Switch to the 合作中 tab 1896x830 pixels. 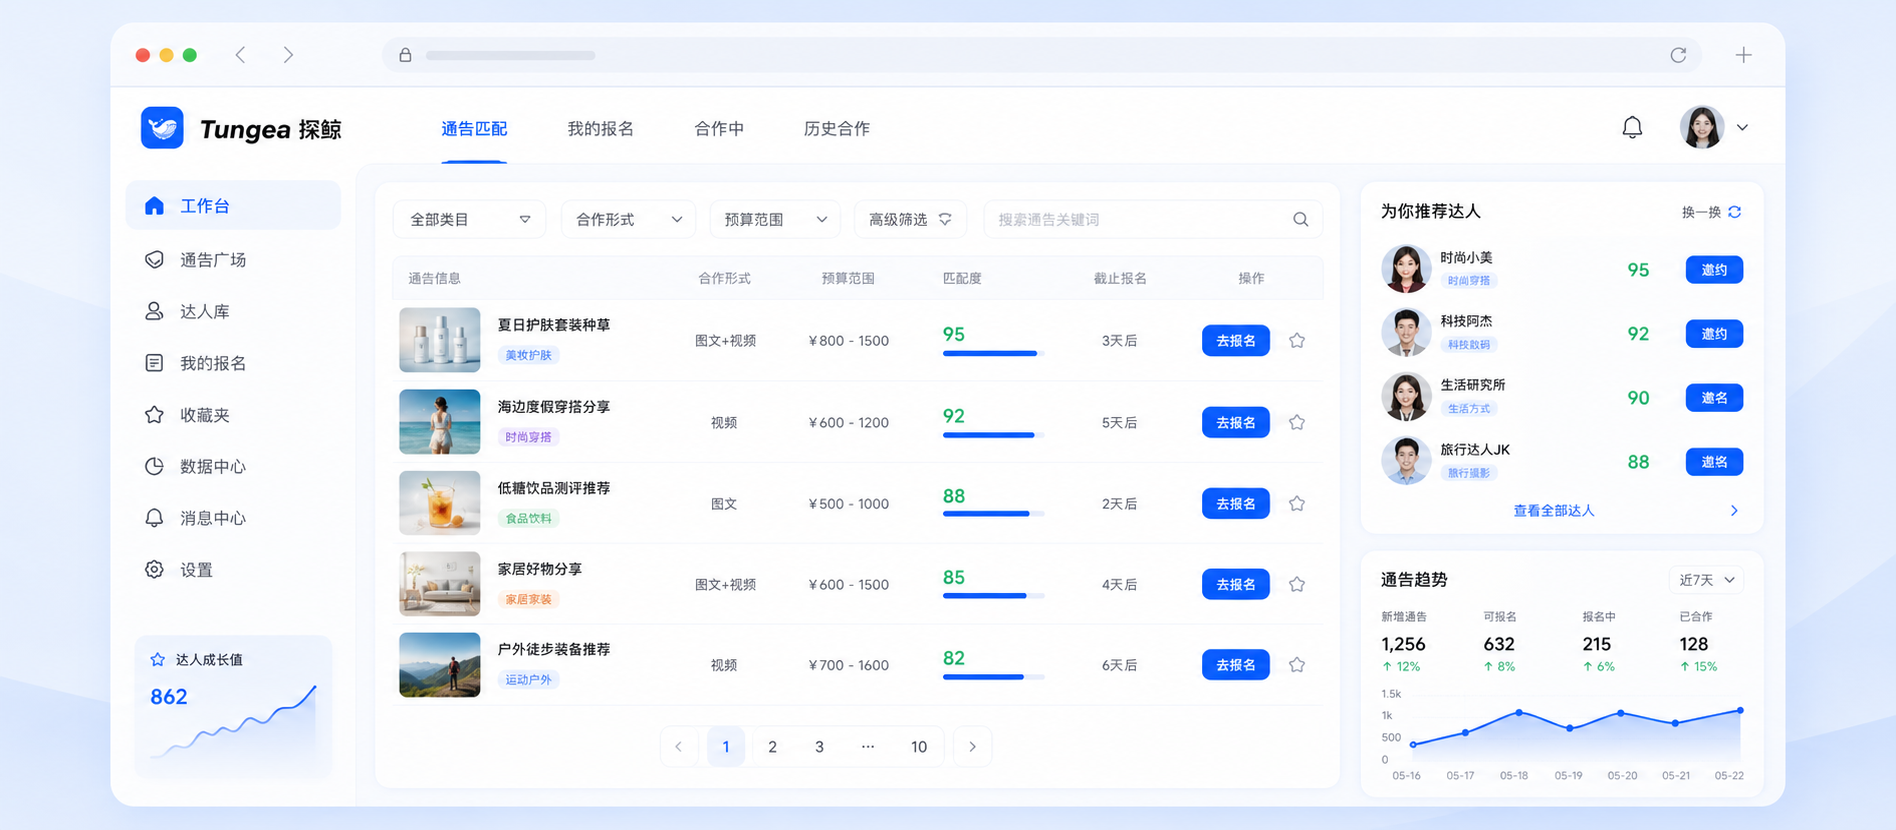coord(719,128)
